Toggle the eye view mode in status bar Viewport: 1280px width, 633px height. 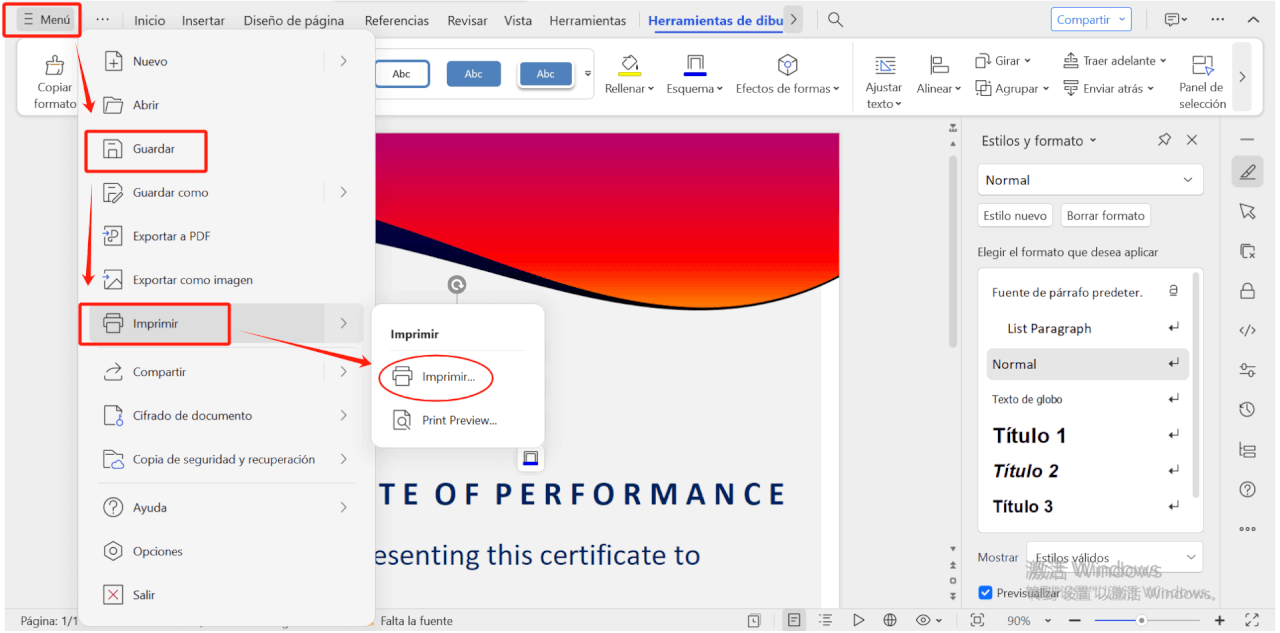923,621
